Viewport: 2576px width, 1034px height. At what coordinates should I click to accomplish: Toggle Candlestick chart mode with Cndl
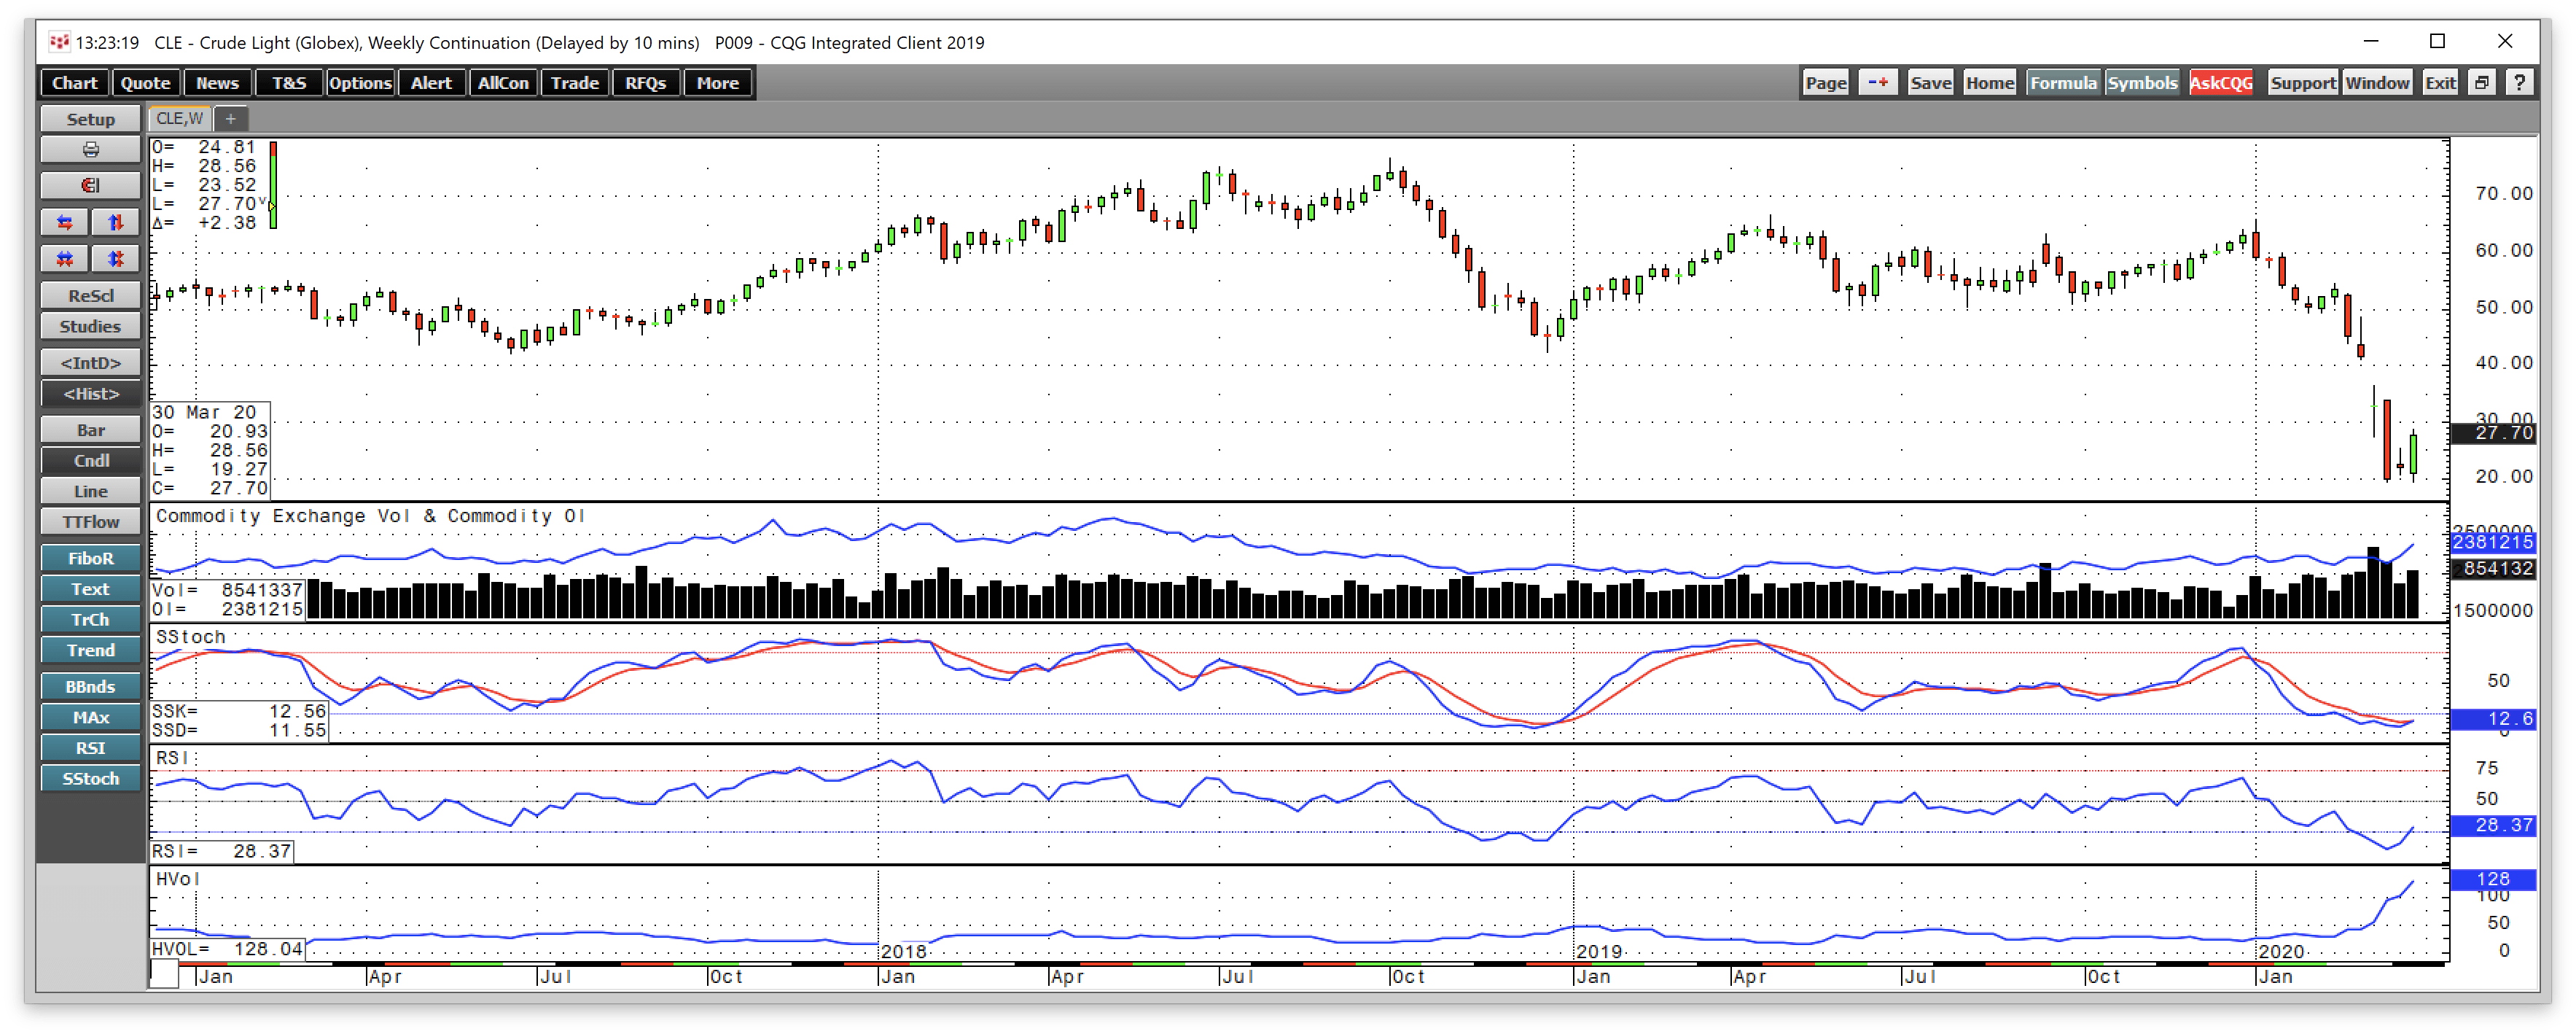(x=90, y=460)
